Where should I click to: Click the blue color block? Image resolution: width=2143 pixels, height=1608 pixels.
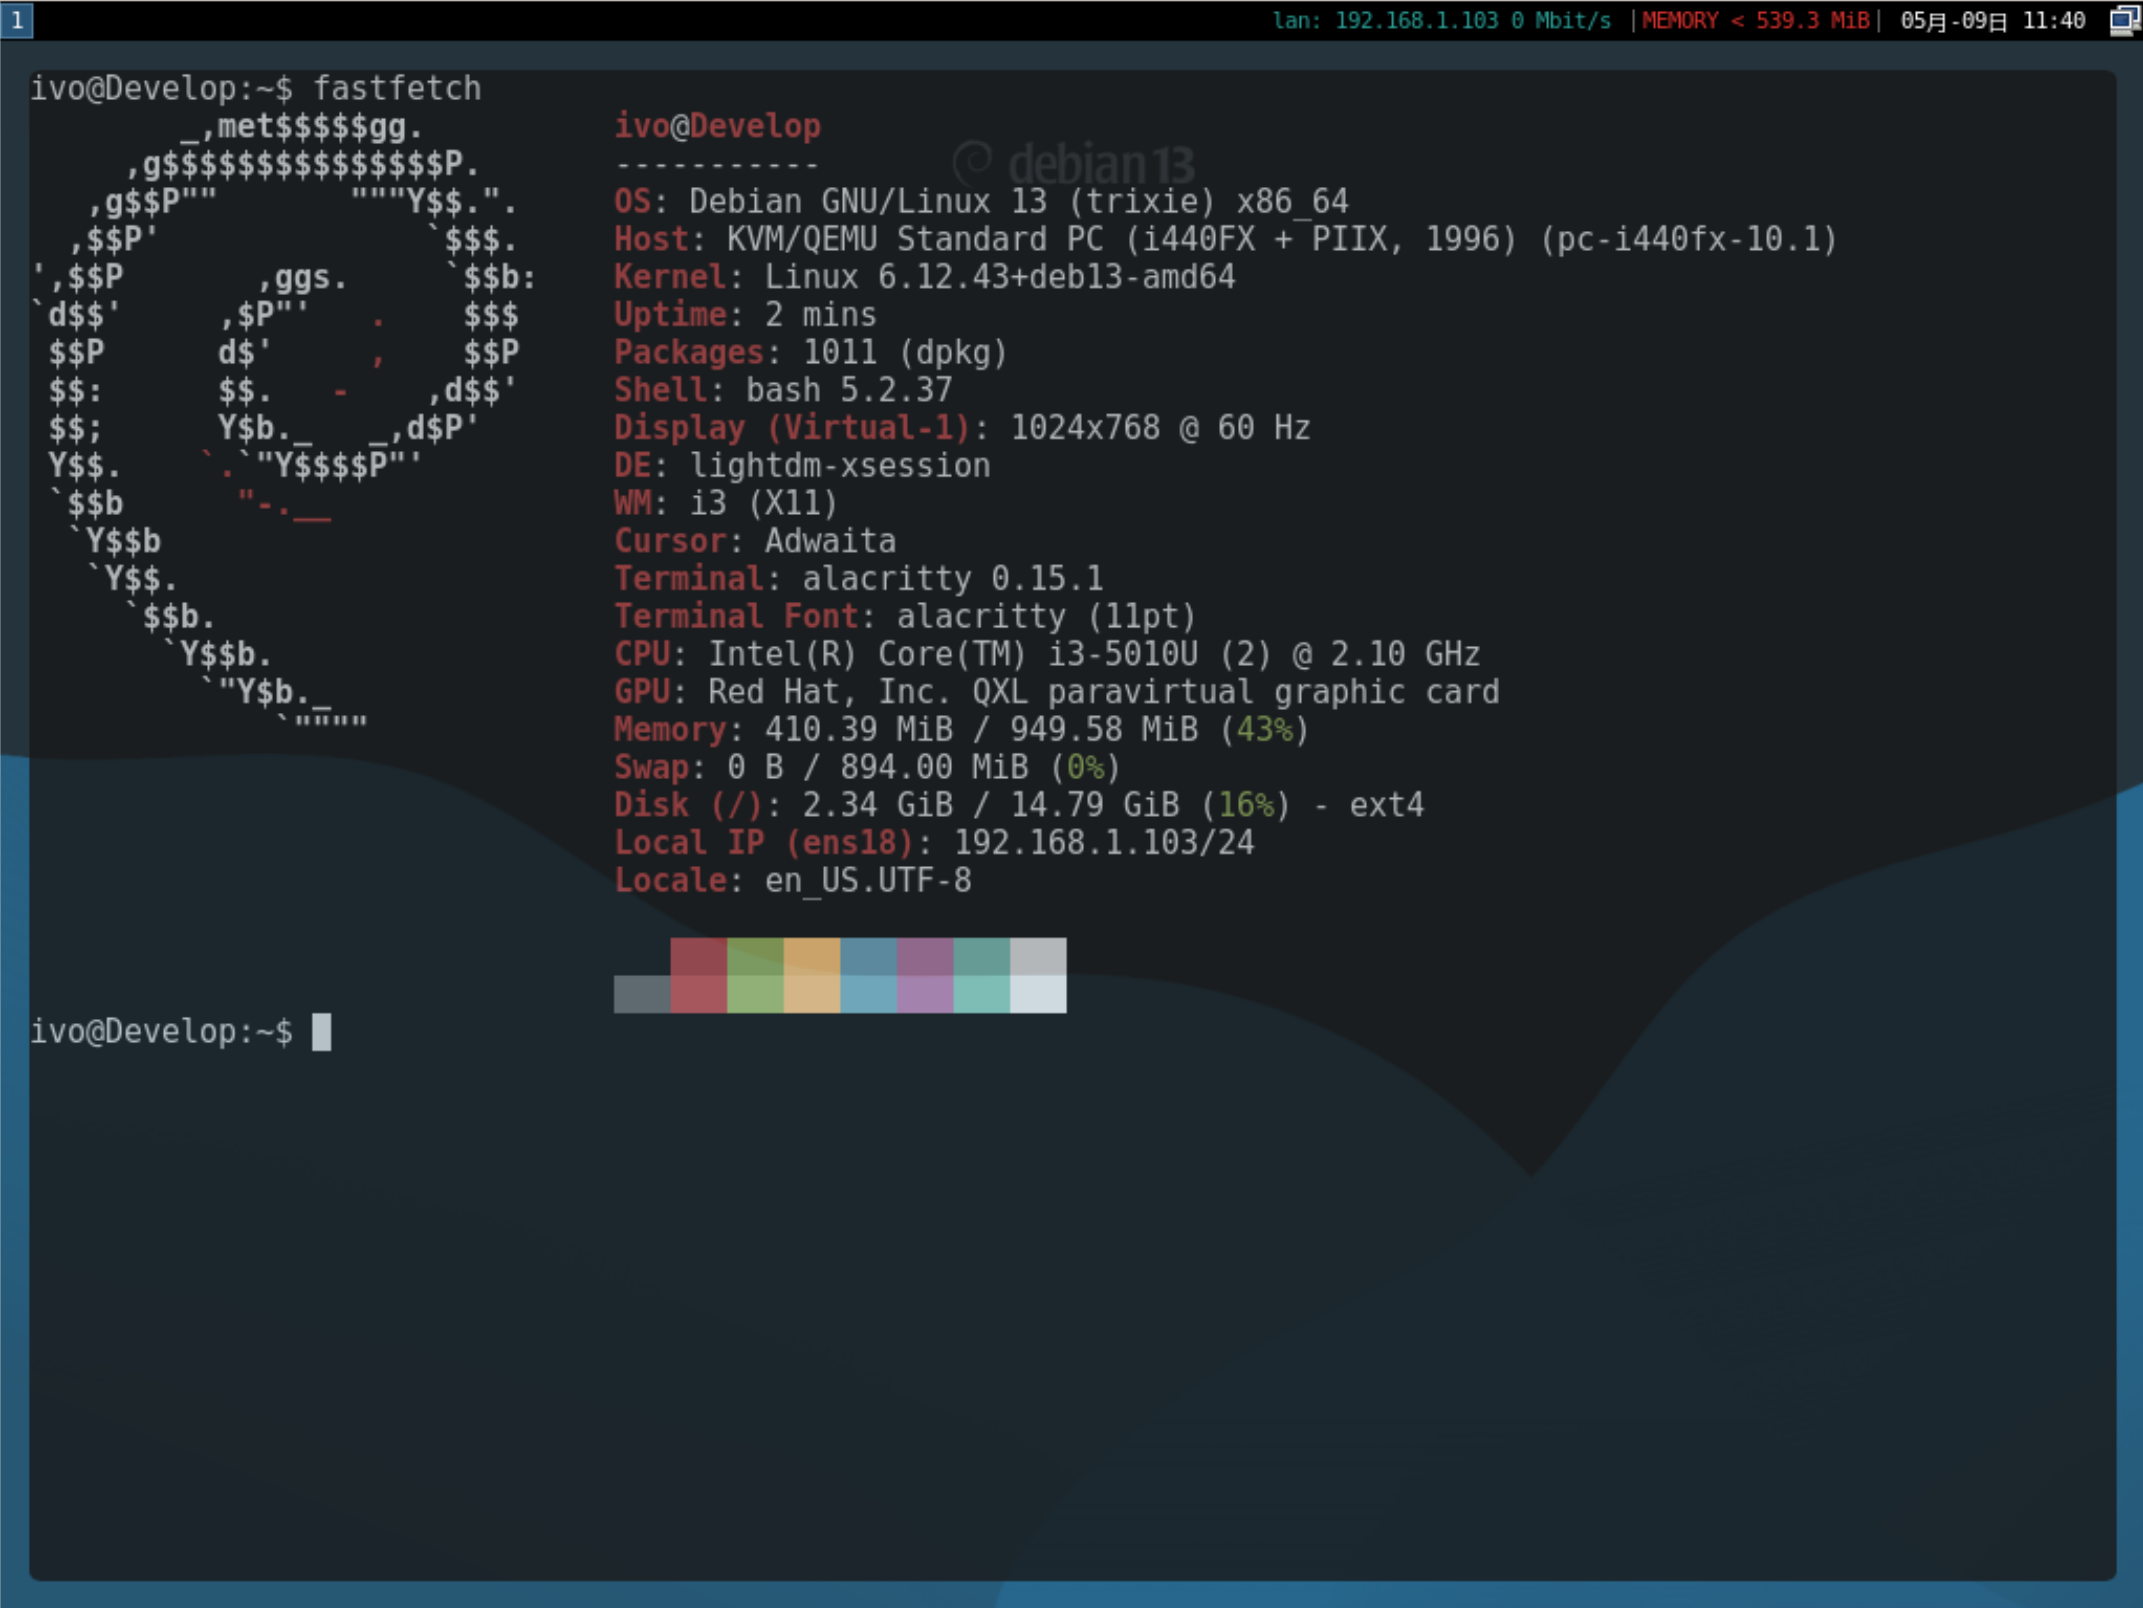[868, 975]
